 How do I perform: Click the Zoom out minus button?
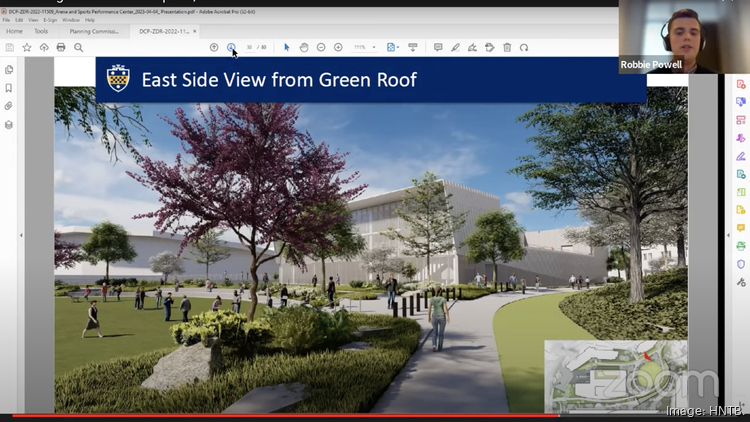321,47
